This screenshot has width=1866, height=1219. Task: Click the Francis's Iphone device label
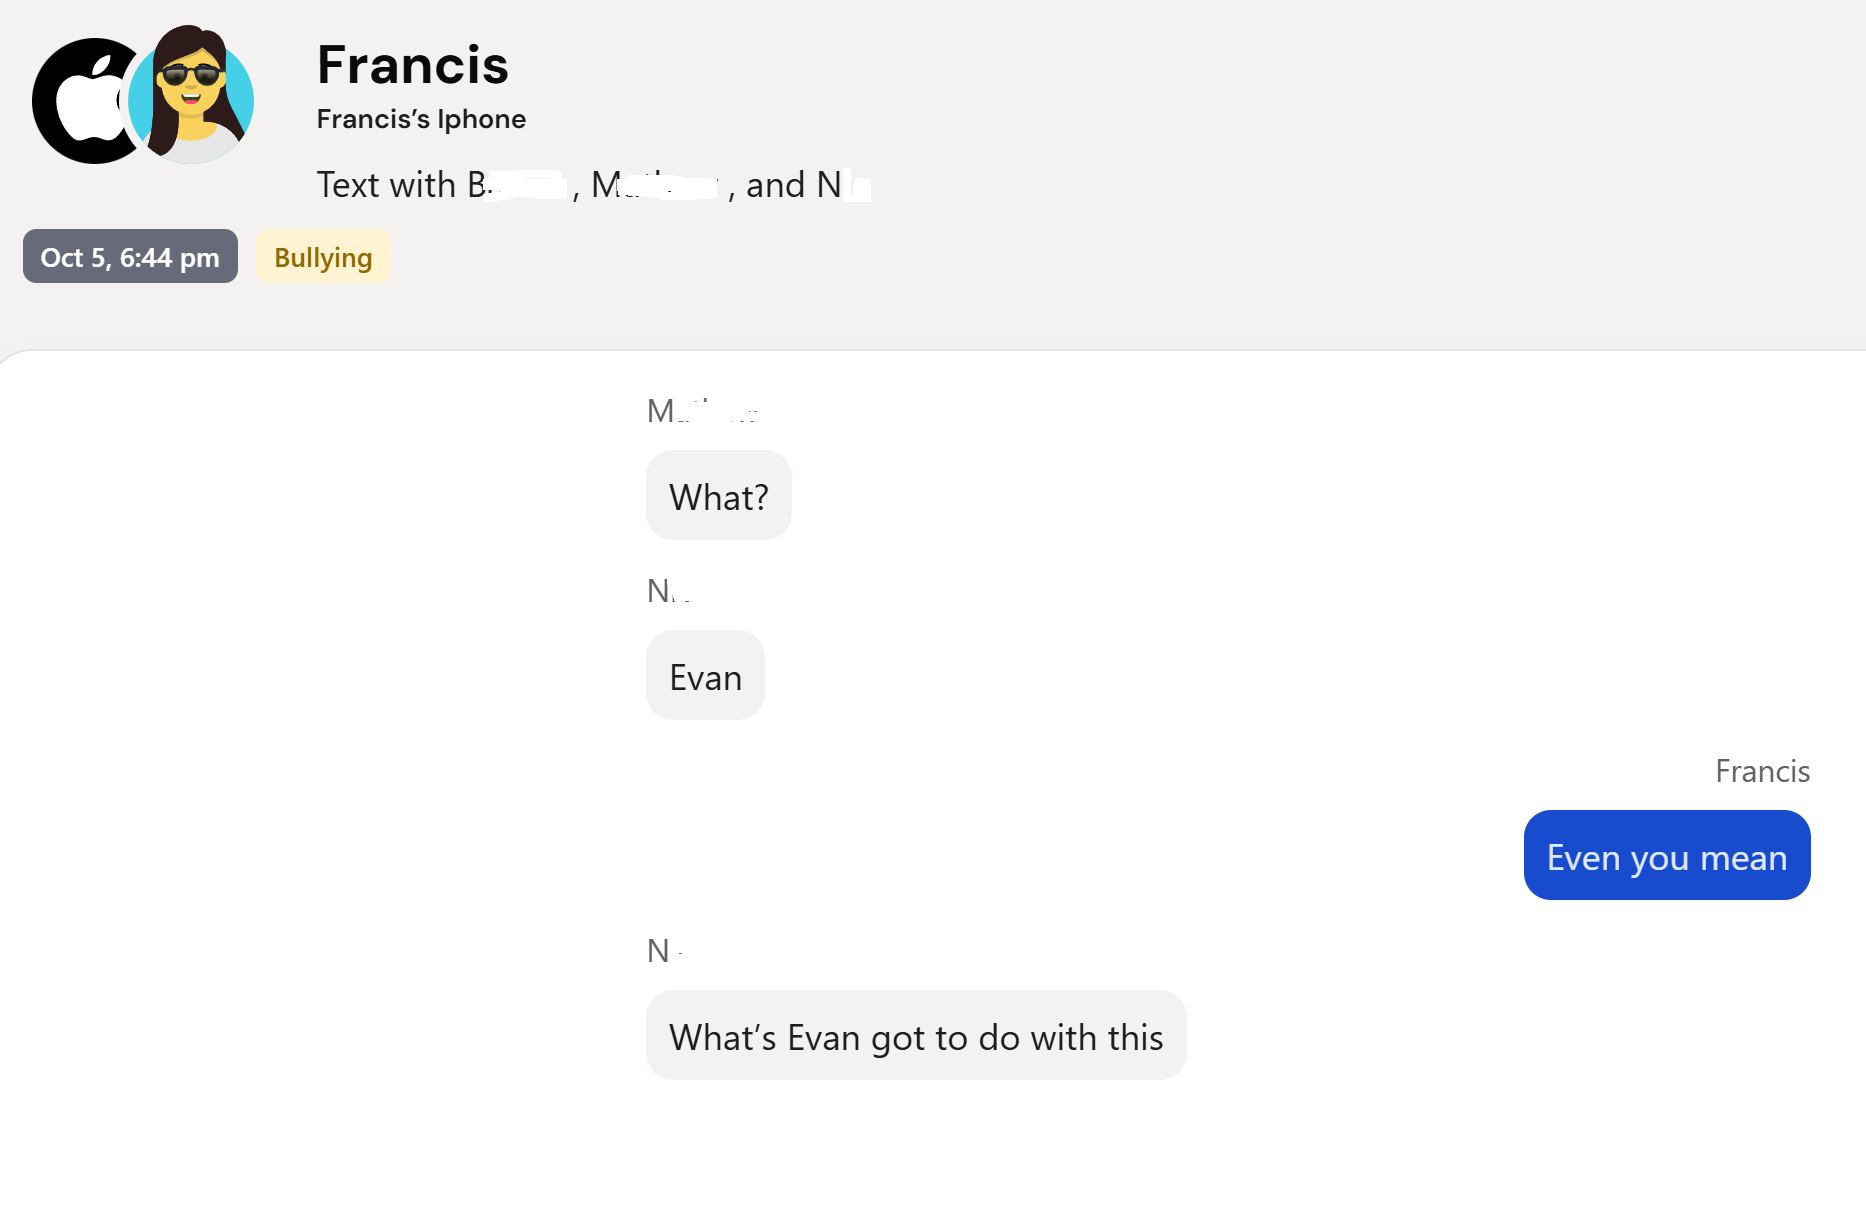pyautogui.click(x=421, y=119)
